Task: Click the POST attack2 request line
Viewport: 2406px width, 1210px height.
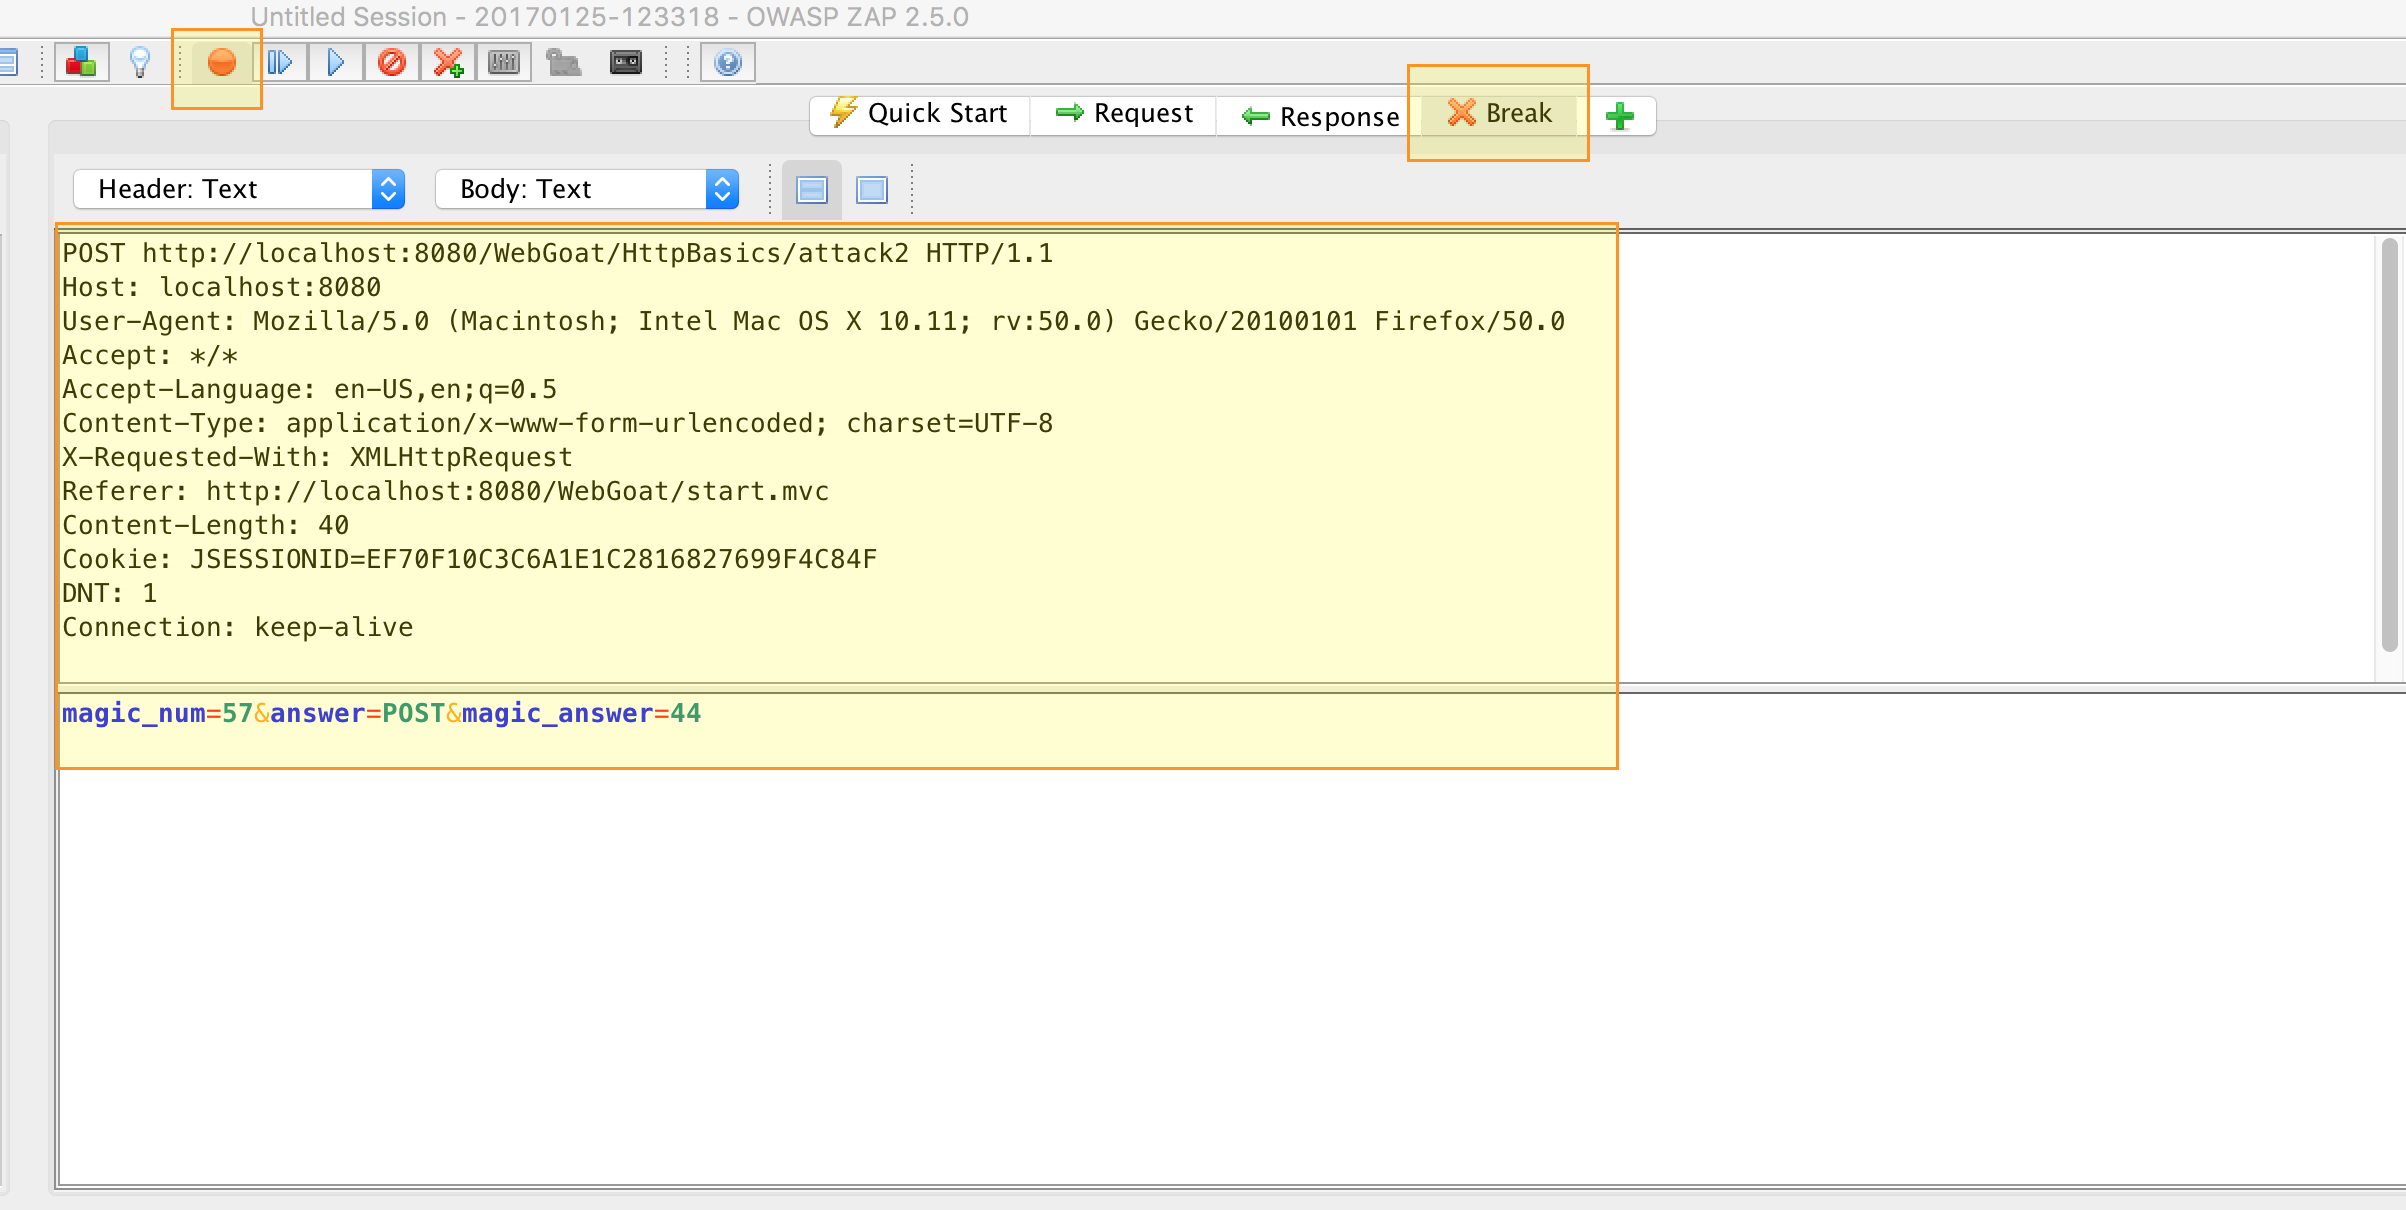Action: 557,253
